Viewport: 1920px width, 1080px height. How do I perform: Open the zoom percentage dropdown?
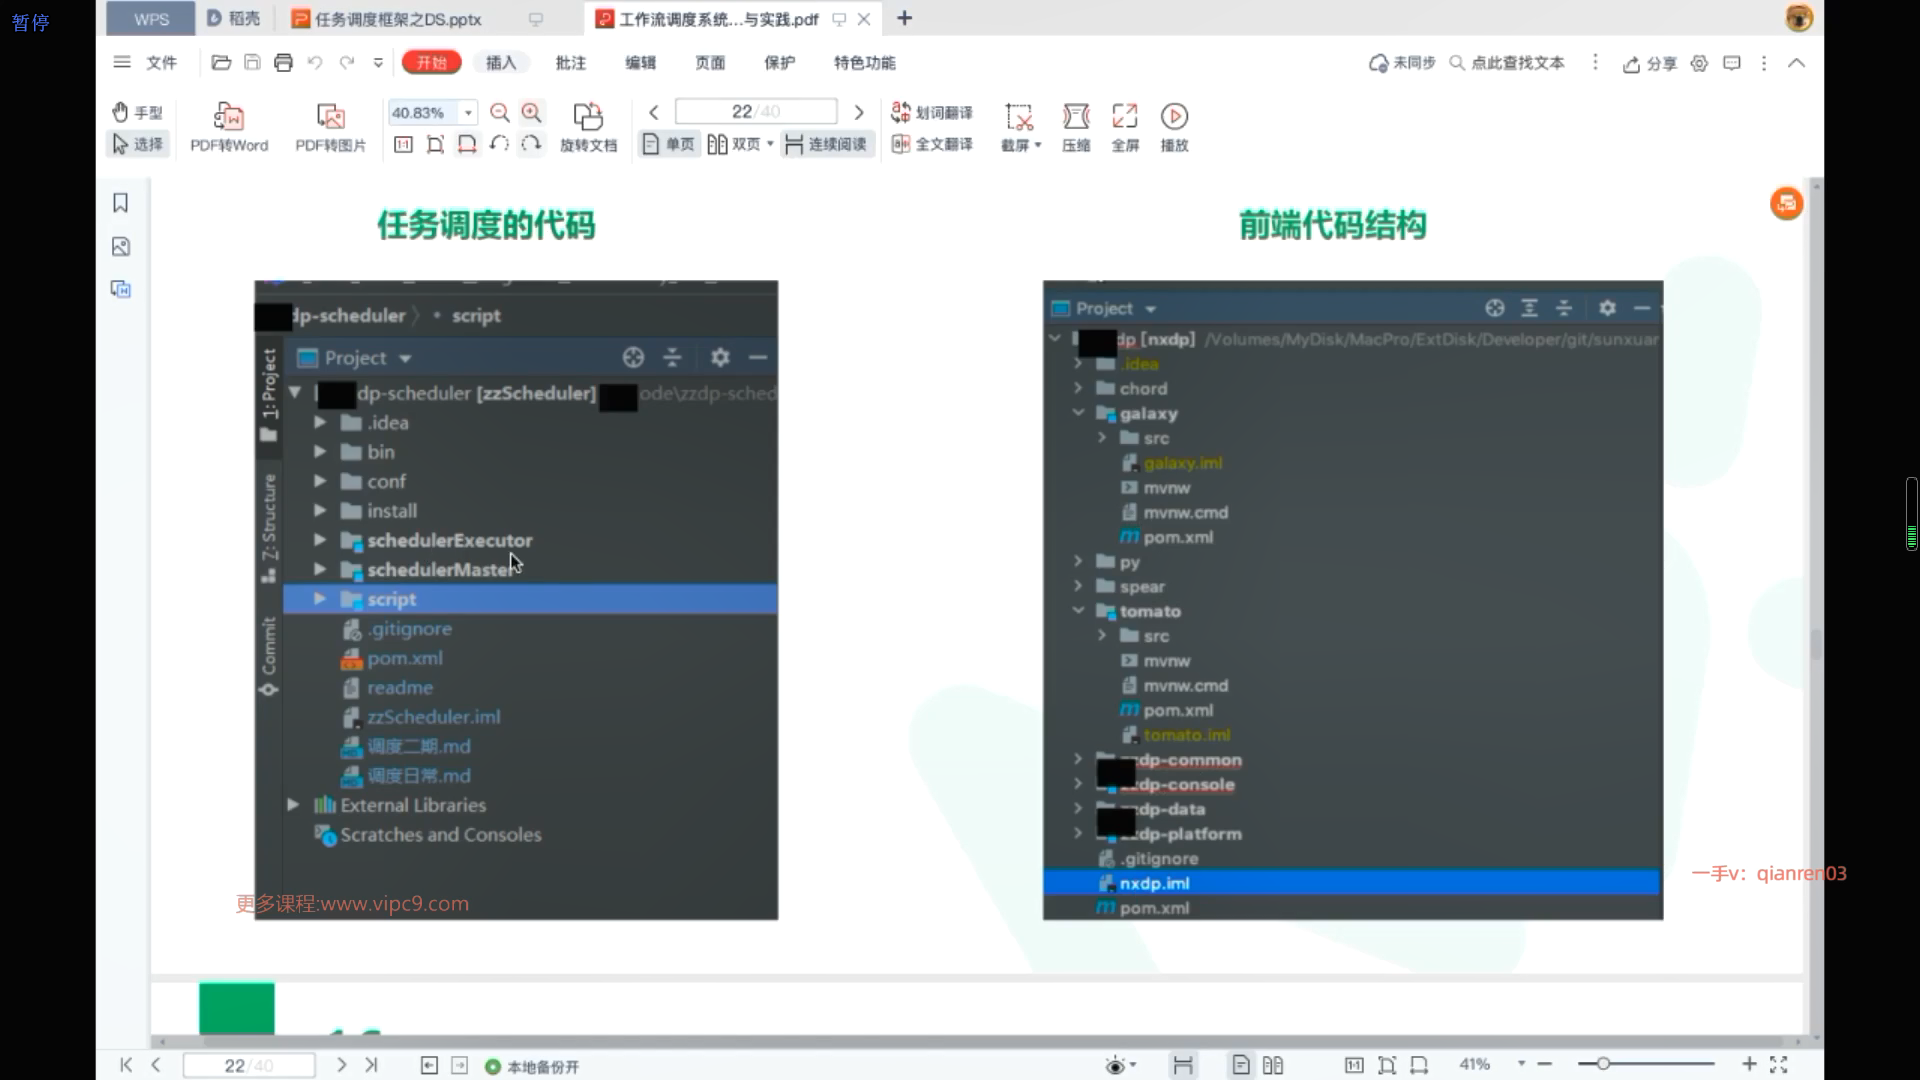point(468,113)
